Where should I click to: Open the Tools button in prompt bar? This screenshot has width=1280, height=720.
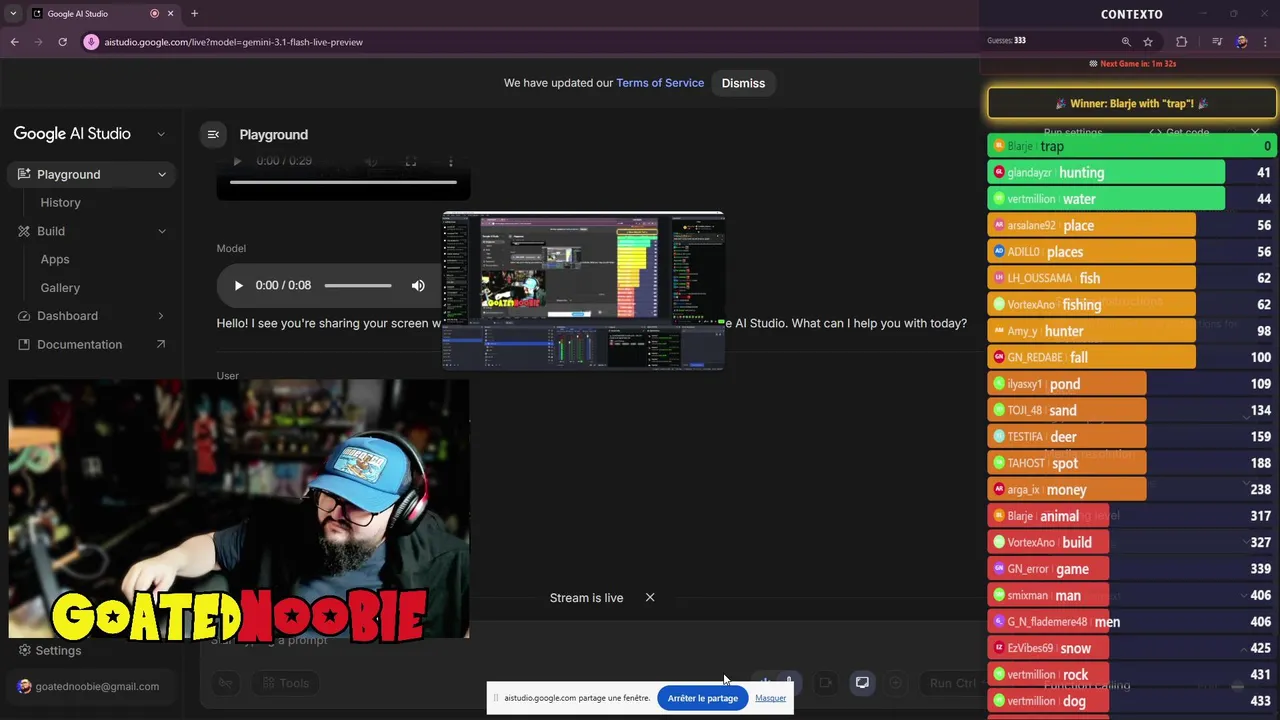285,683
